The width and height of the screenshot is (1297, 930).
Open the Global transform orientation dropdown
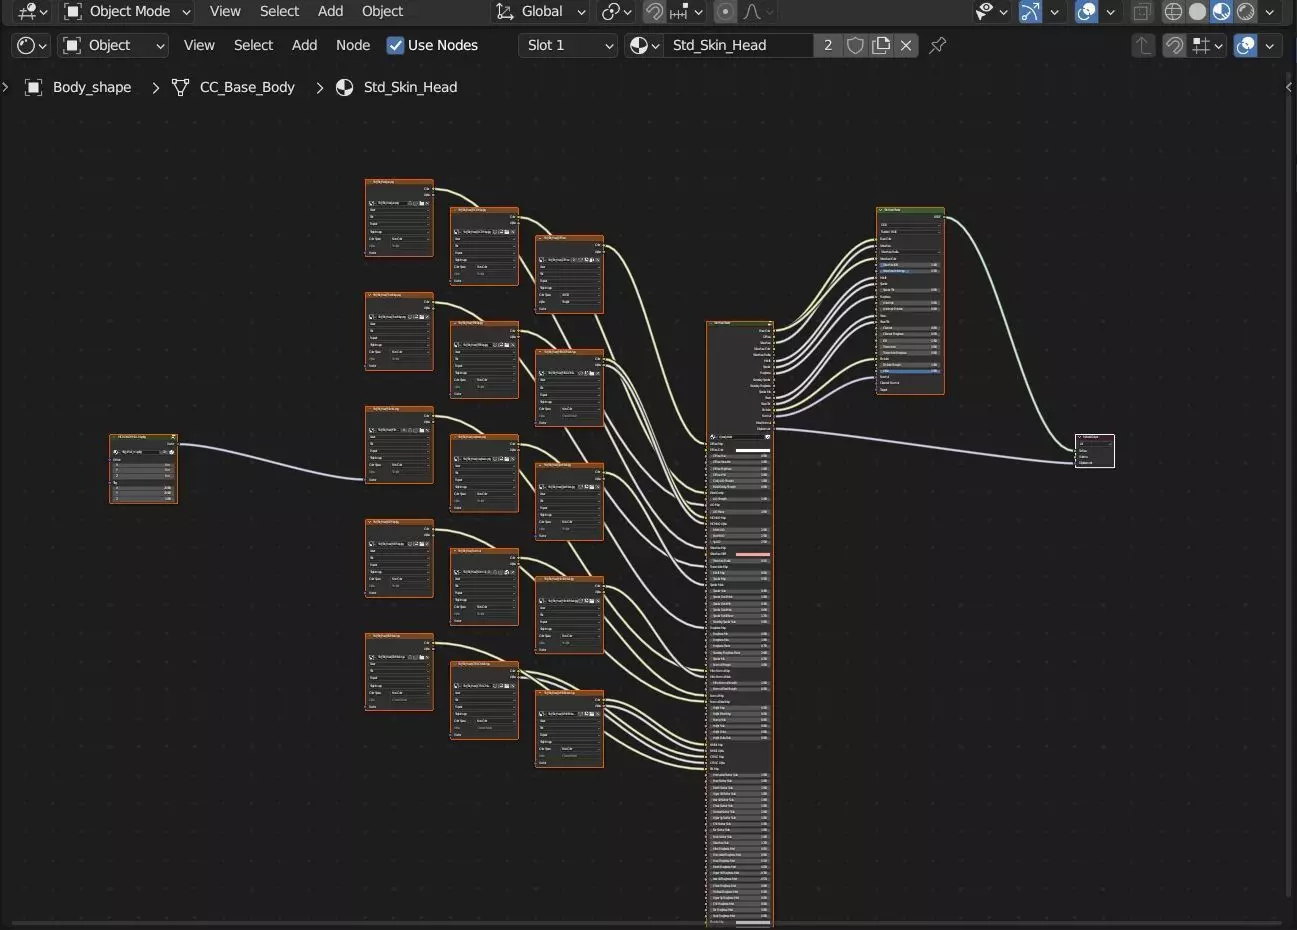pyautogui.click(x=540, y=11)
